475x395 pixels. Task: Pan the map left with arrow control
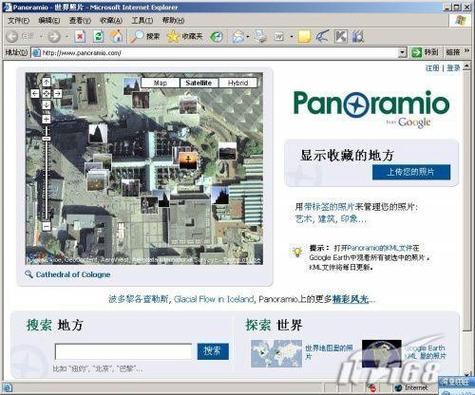[35, 94]
